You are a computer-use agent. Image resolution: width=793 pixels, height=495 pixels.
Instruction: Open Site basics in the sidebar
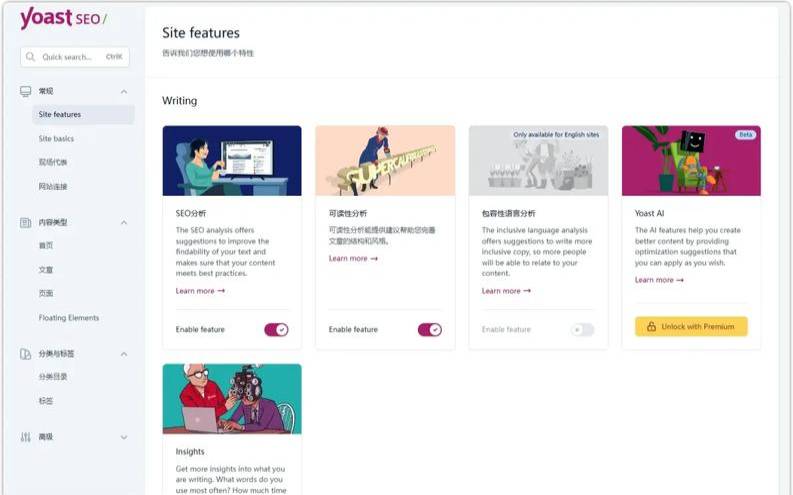click(56, 139)
